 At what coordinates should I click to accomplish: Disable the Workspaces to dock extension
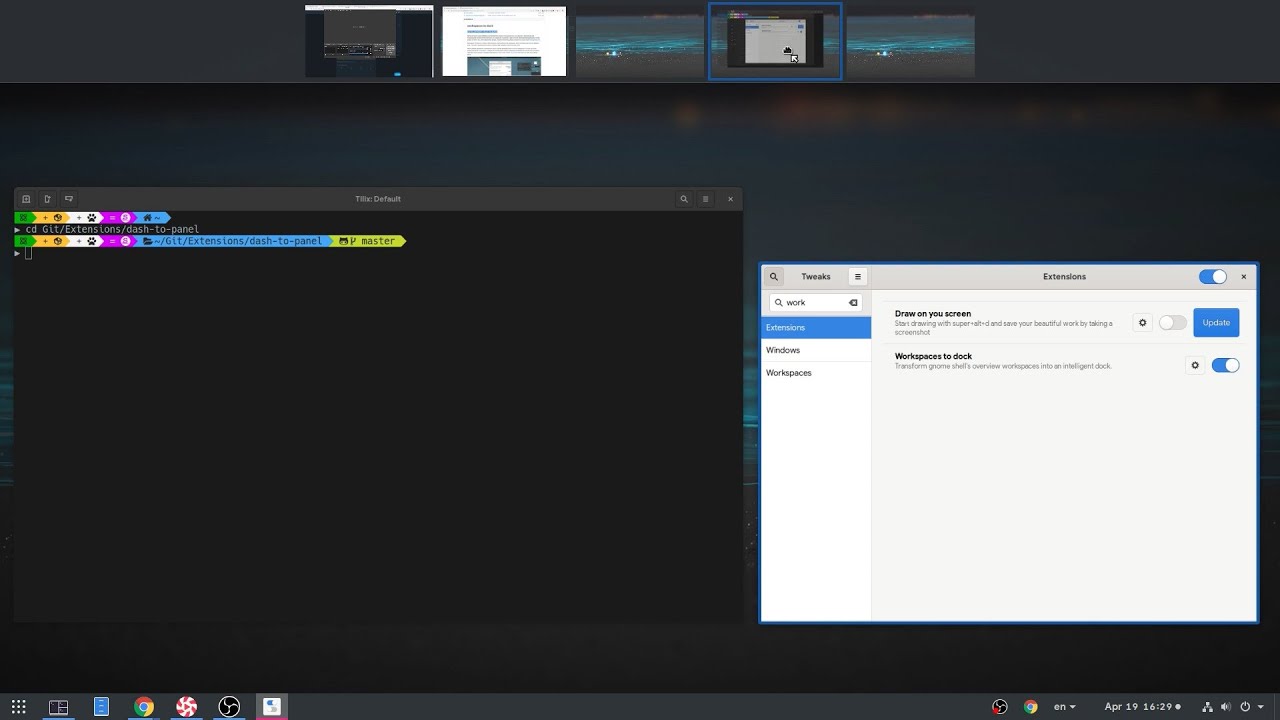[x=1225, y=366]
